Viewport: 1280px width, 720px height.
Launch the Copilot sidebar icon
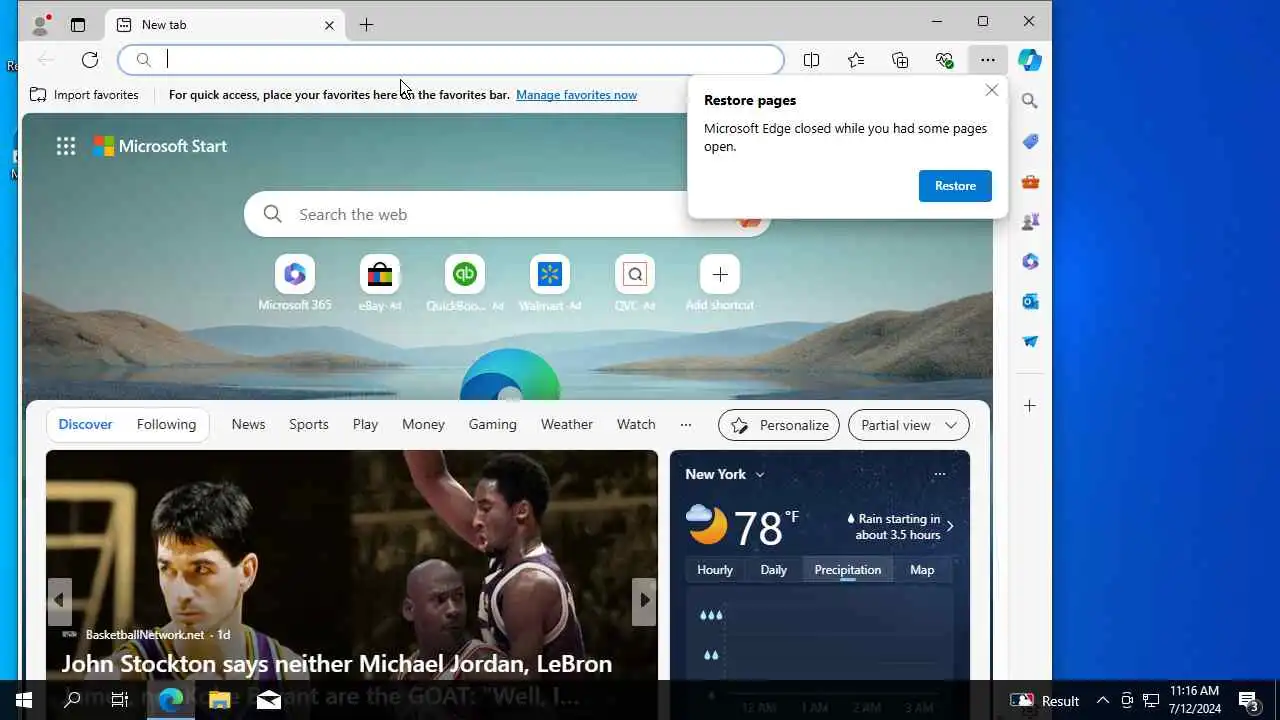[x=1030, y=60]
